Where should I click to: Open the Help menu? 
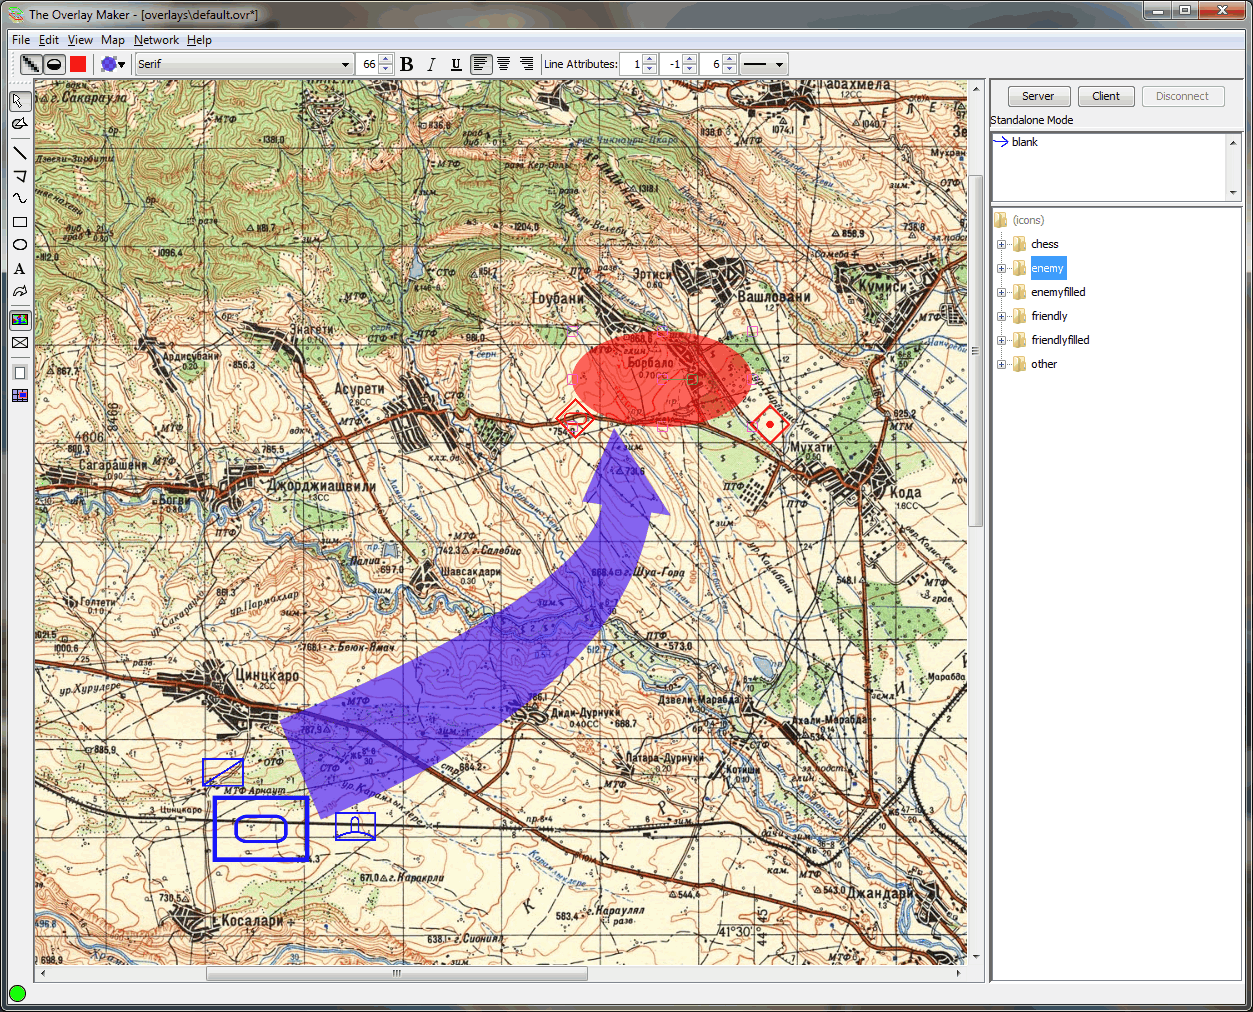coord(199,40)
